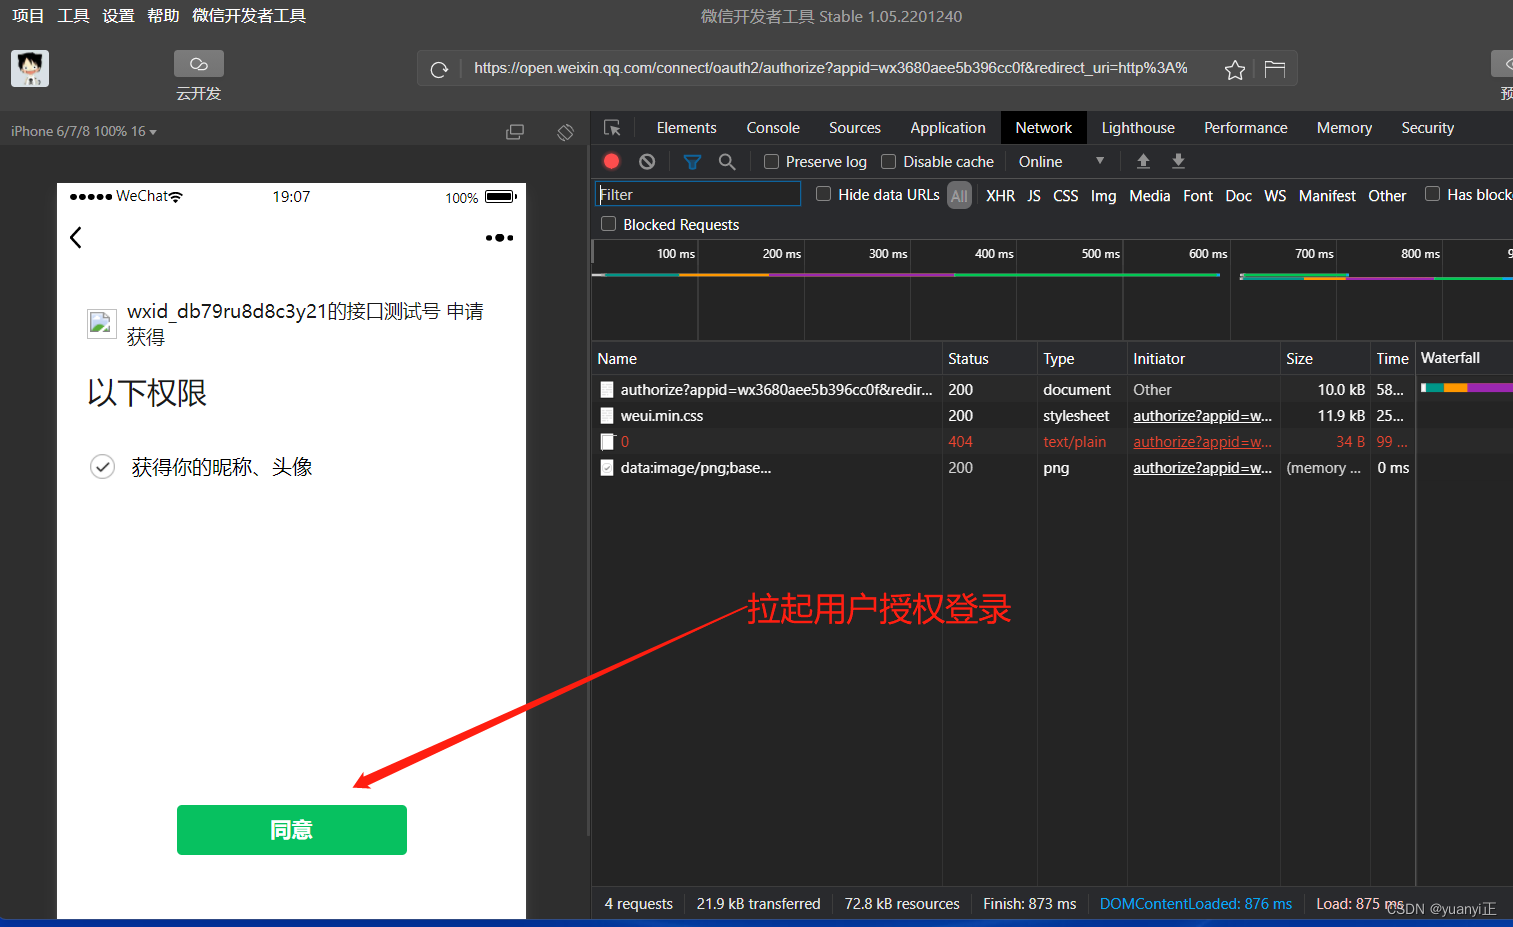This screenshot has width=1513, height=927.
Task: Import HAR file with upload arrow
Action: pyautogui.click(x=1143, y=161)
